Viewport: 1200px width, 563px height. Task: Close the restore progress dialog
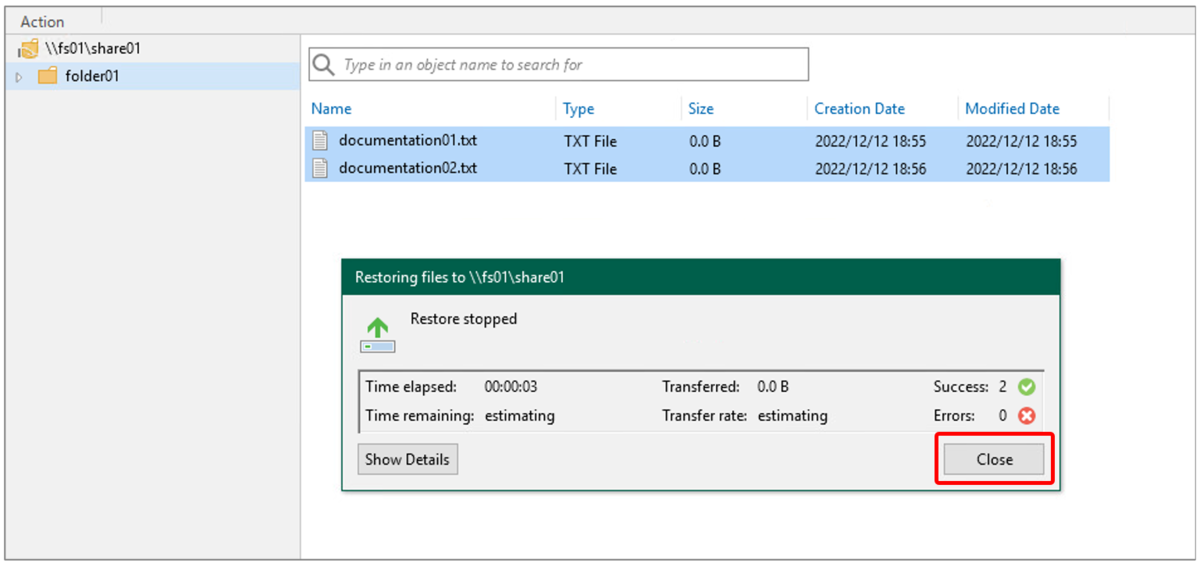pos(994,459)
